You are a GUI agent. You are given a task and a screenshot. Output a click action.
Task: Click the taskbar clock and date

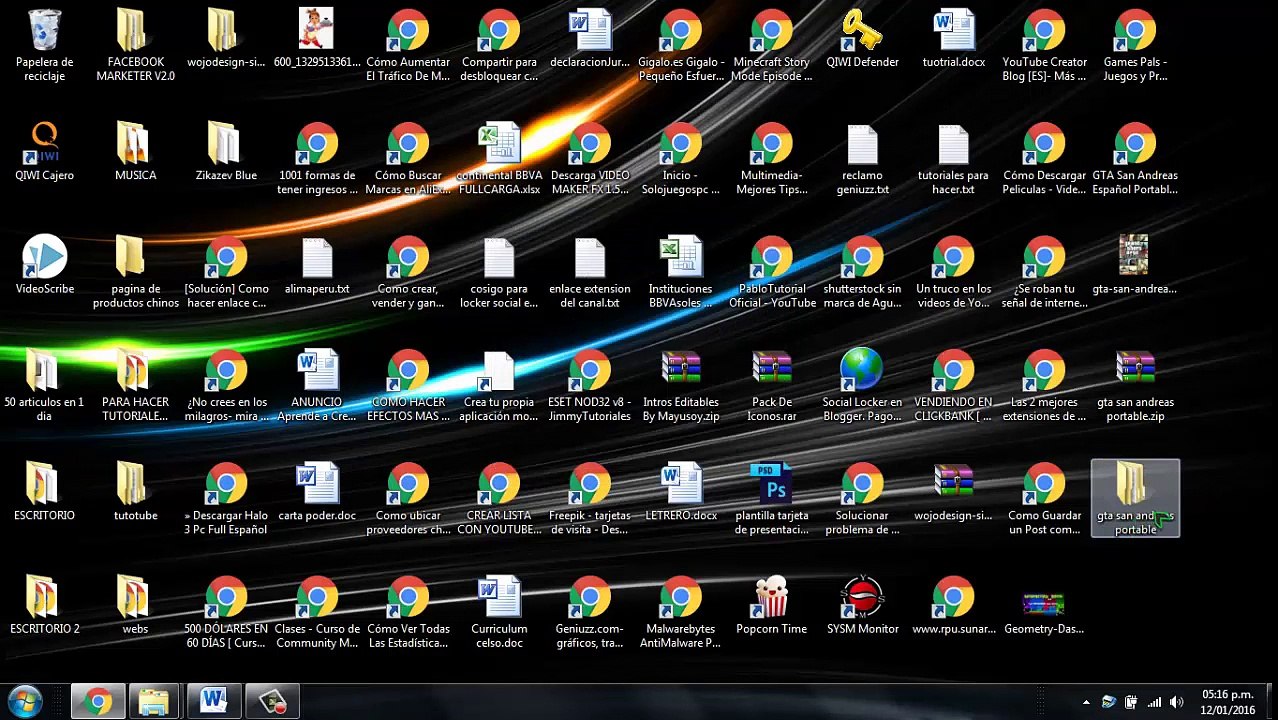(1228, 702)
